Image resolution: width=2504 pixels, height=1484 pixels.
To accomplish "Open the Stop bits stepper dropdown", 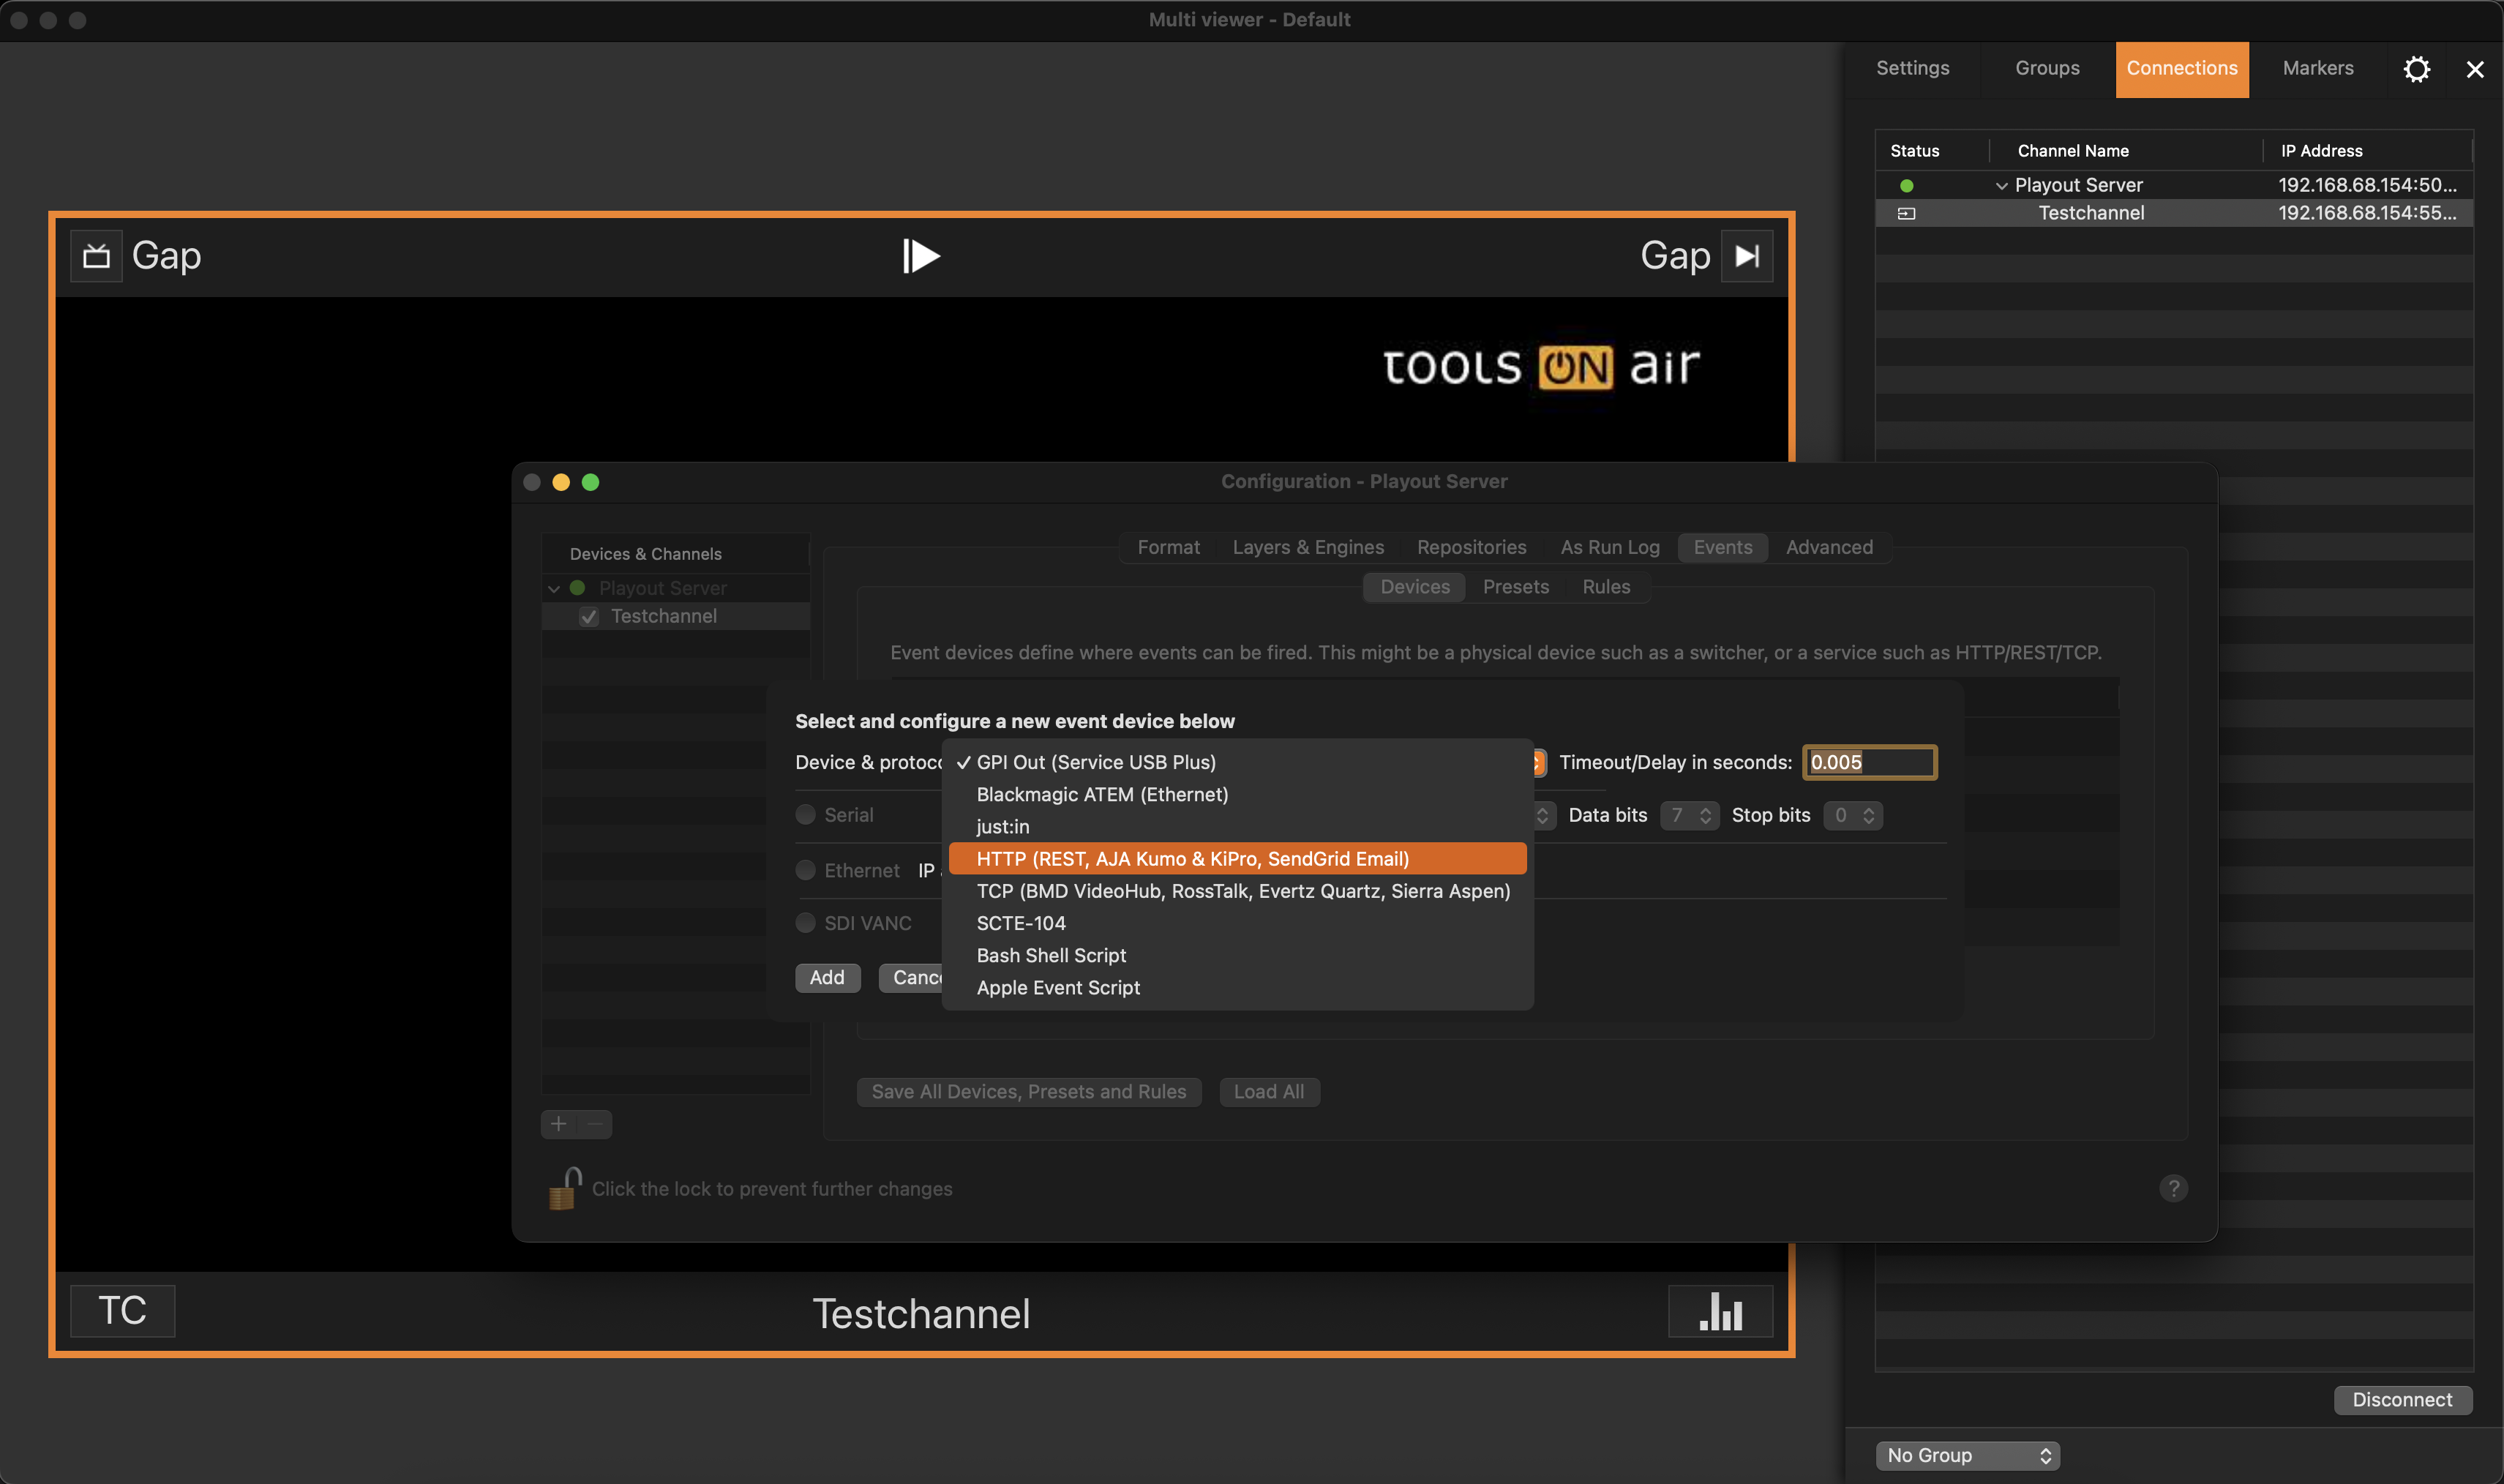I will pyautogui.click(x=1853, y=815).
